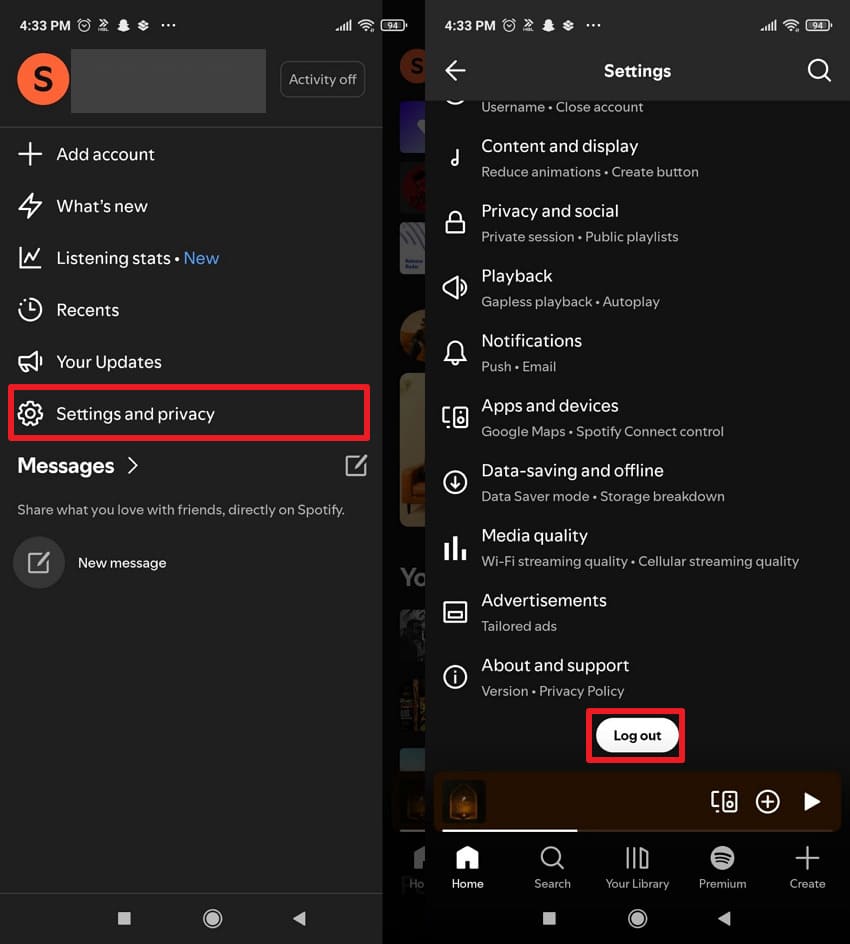Tap the info icon beside About and support

[455, 677]
